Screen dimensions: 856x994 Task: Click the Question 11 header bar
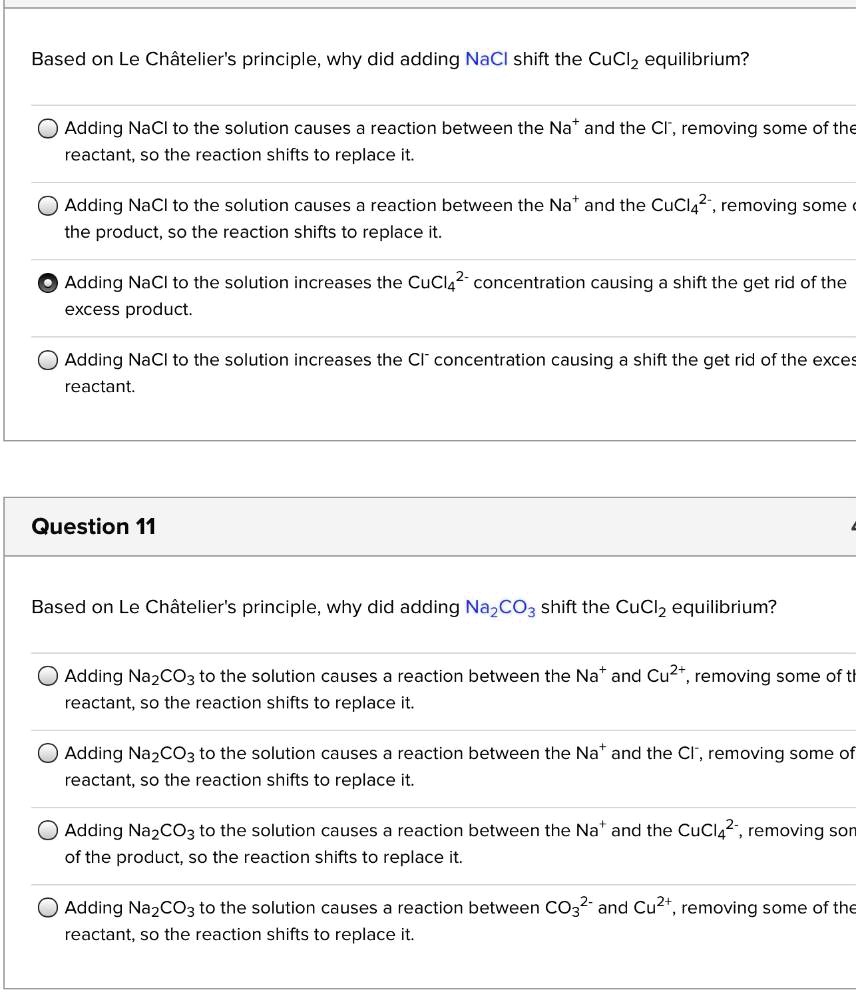[x=400, y=526]
